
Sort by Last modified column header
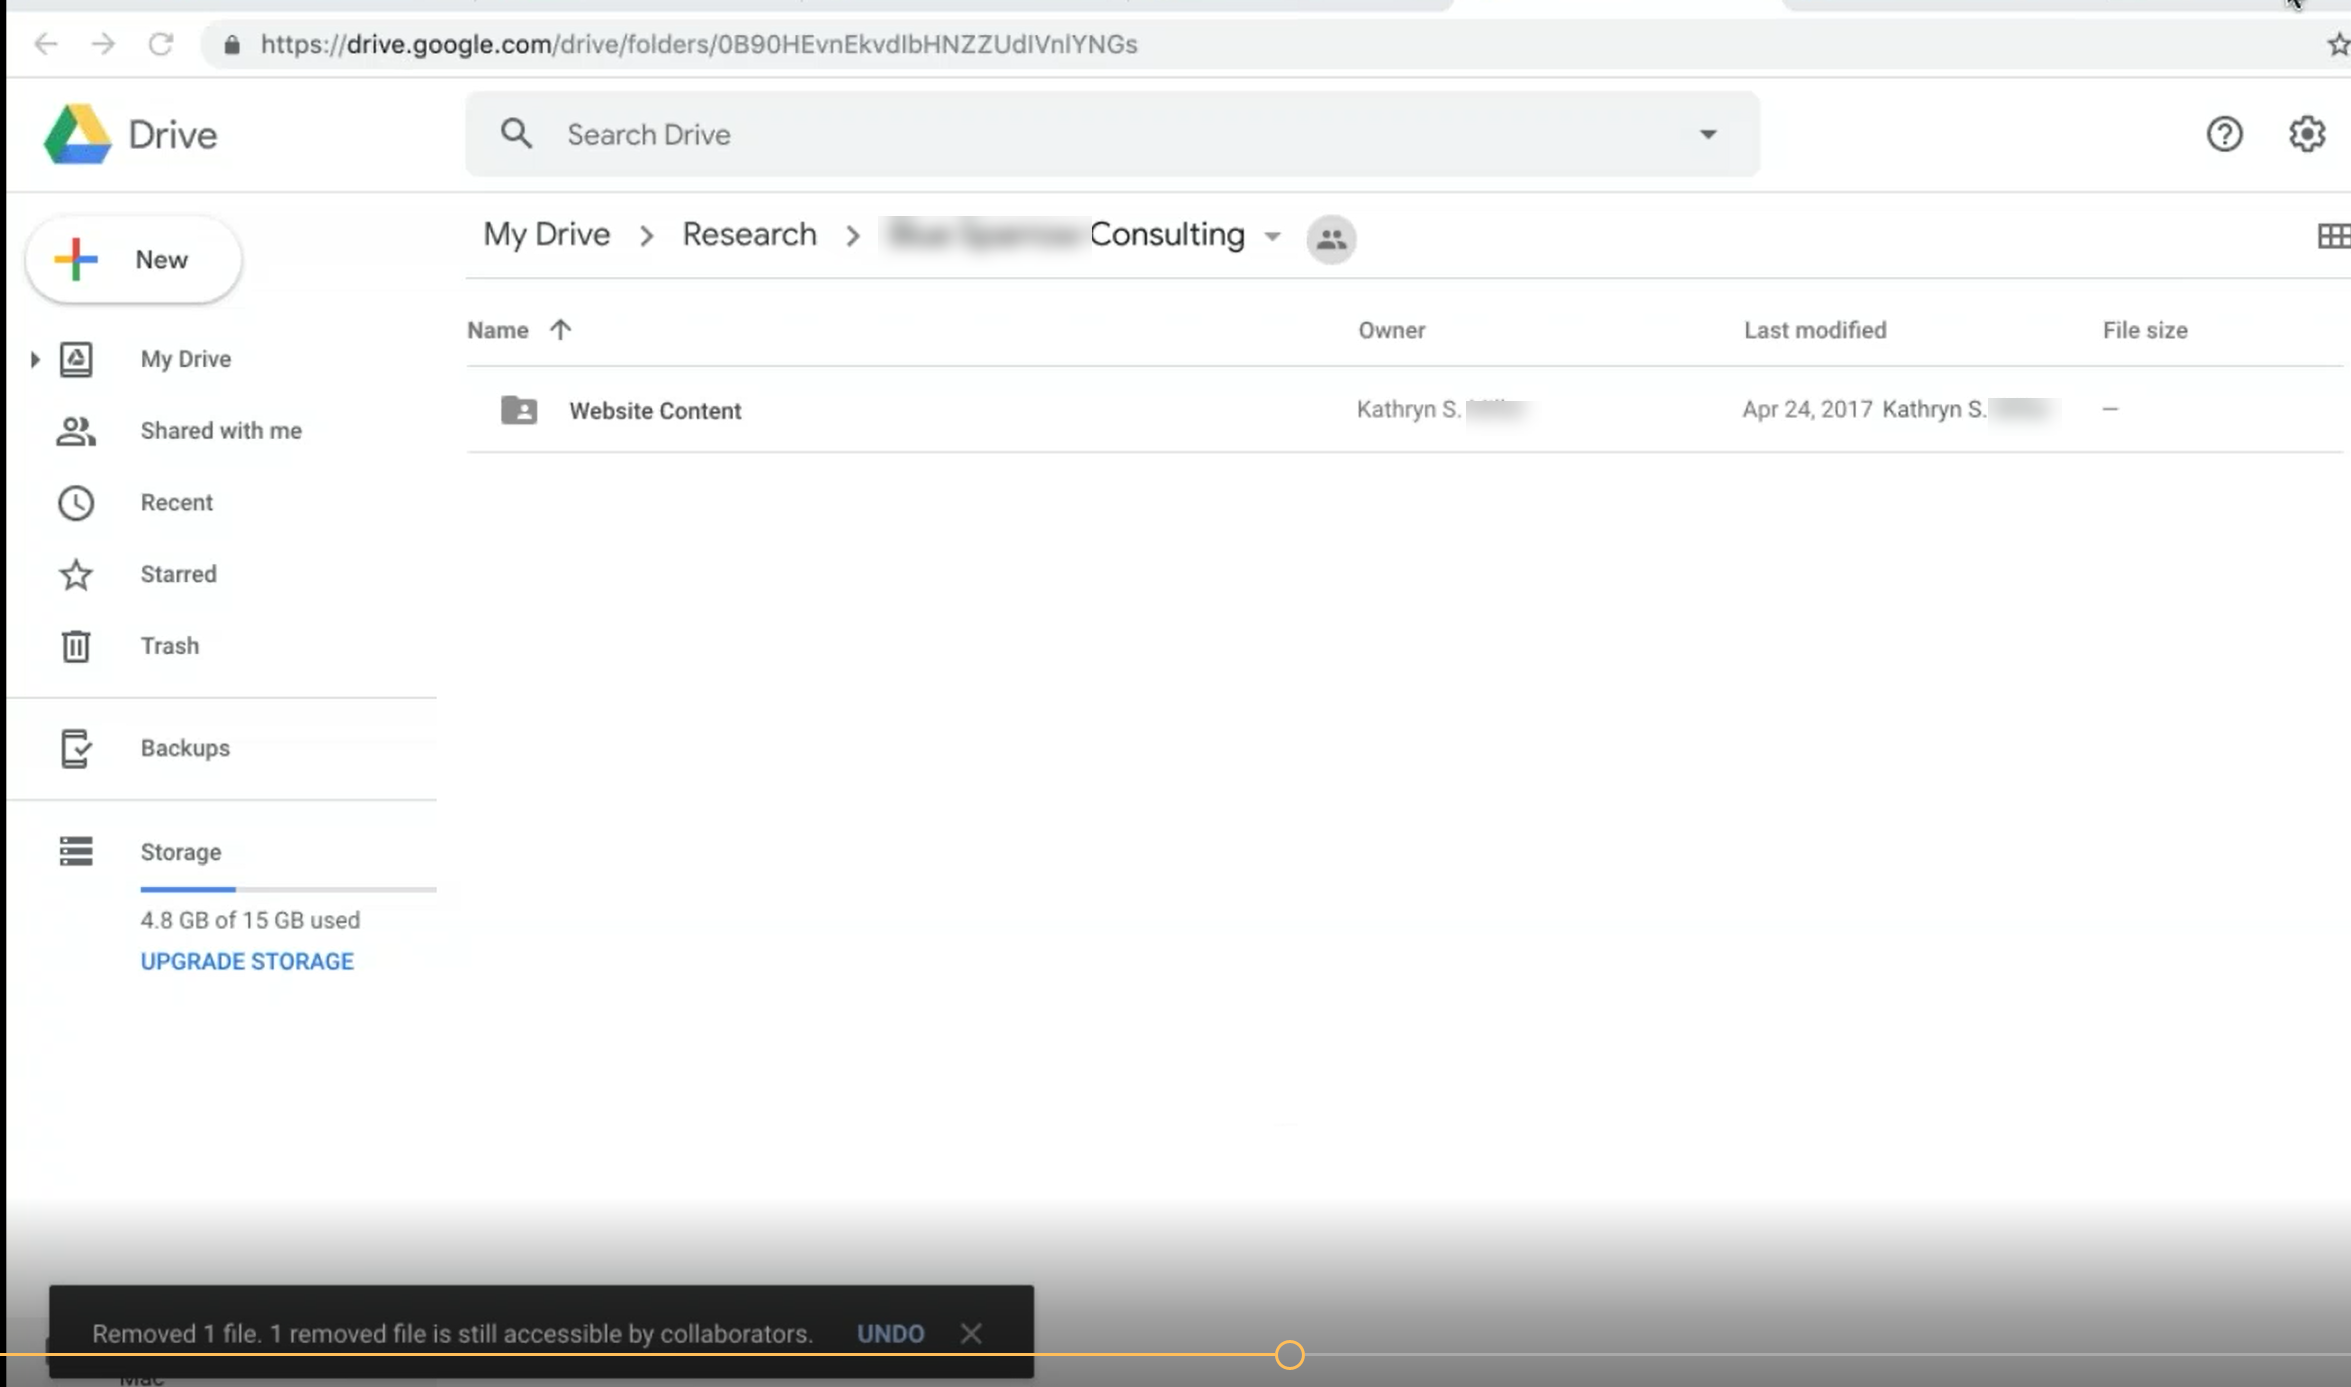tap(1815, 330)
